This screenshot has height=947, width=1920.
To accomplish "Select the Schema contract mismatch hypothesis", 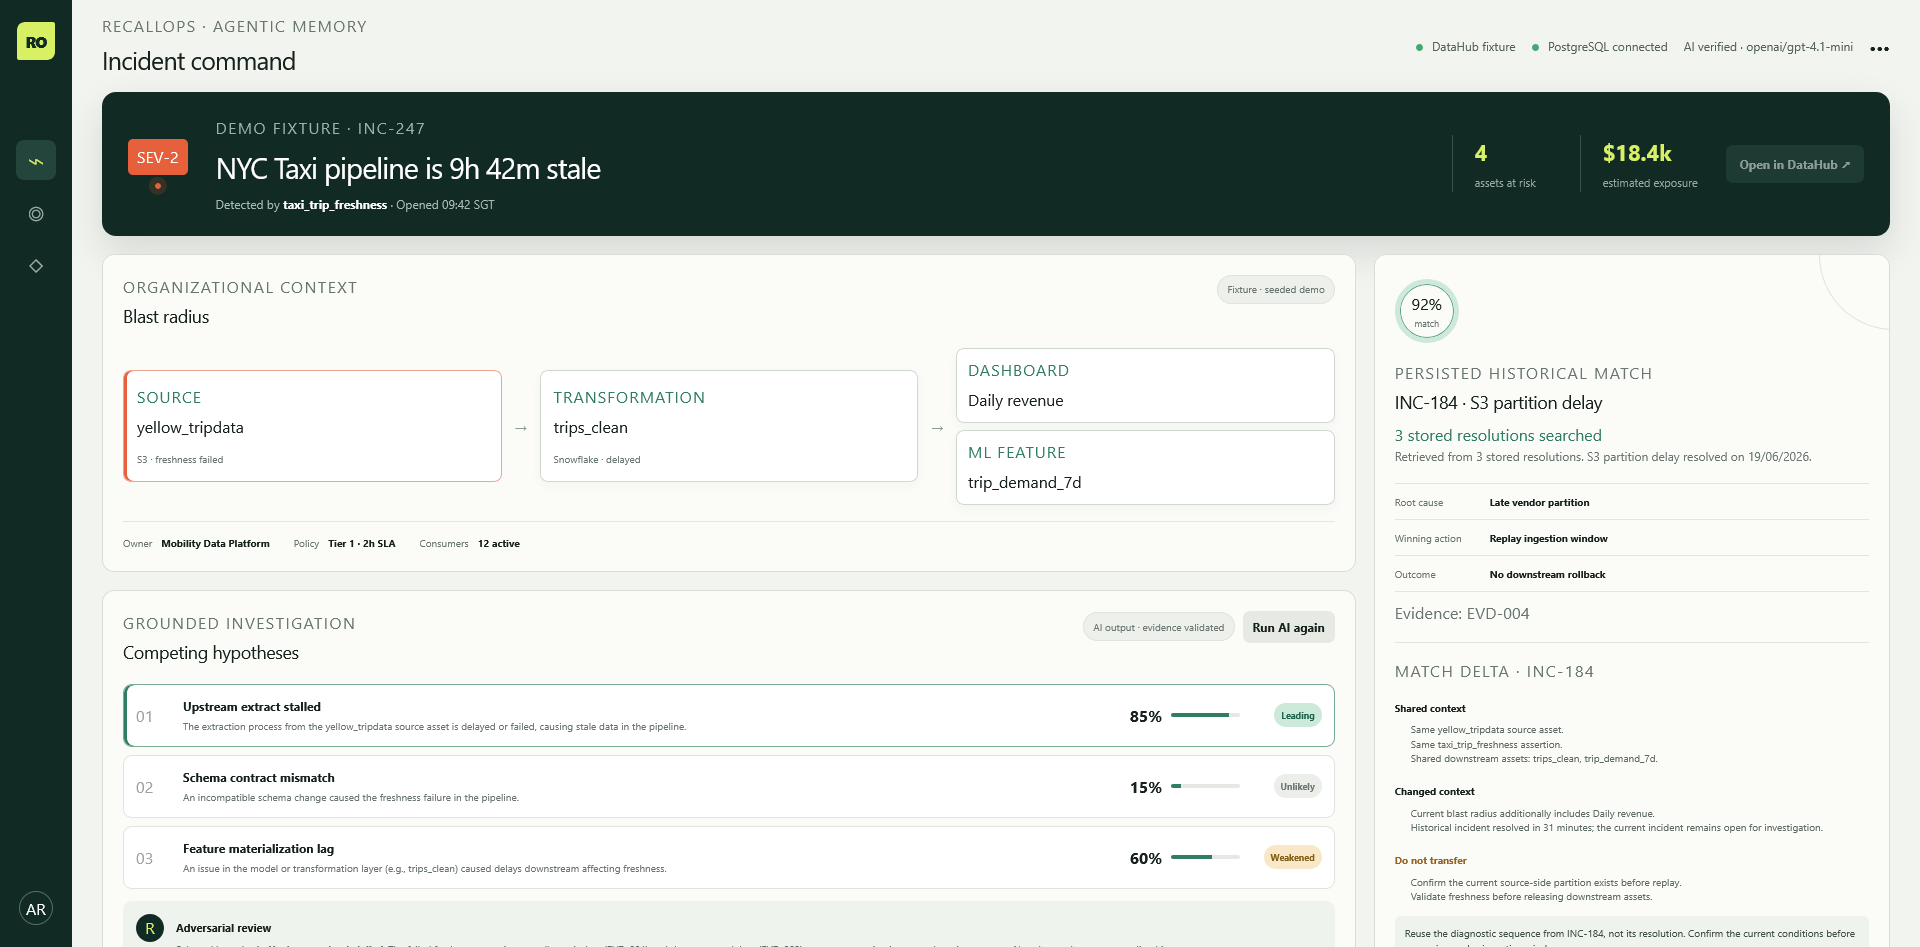I will (x=729, y=786).
